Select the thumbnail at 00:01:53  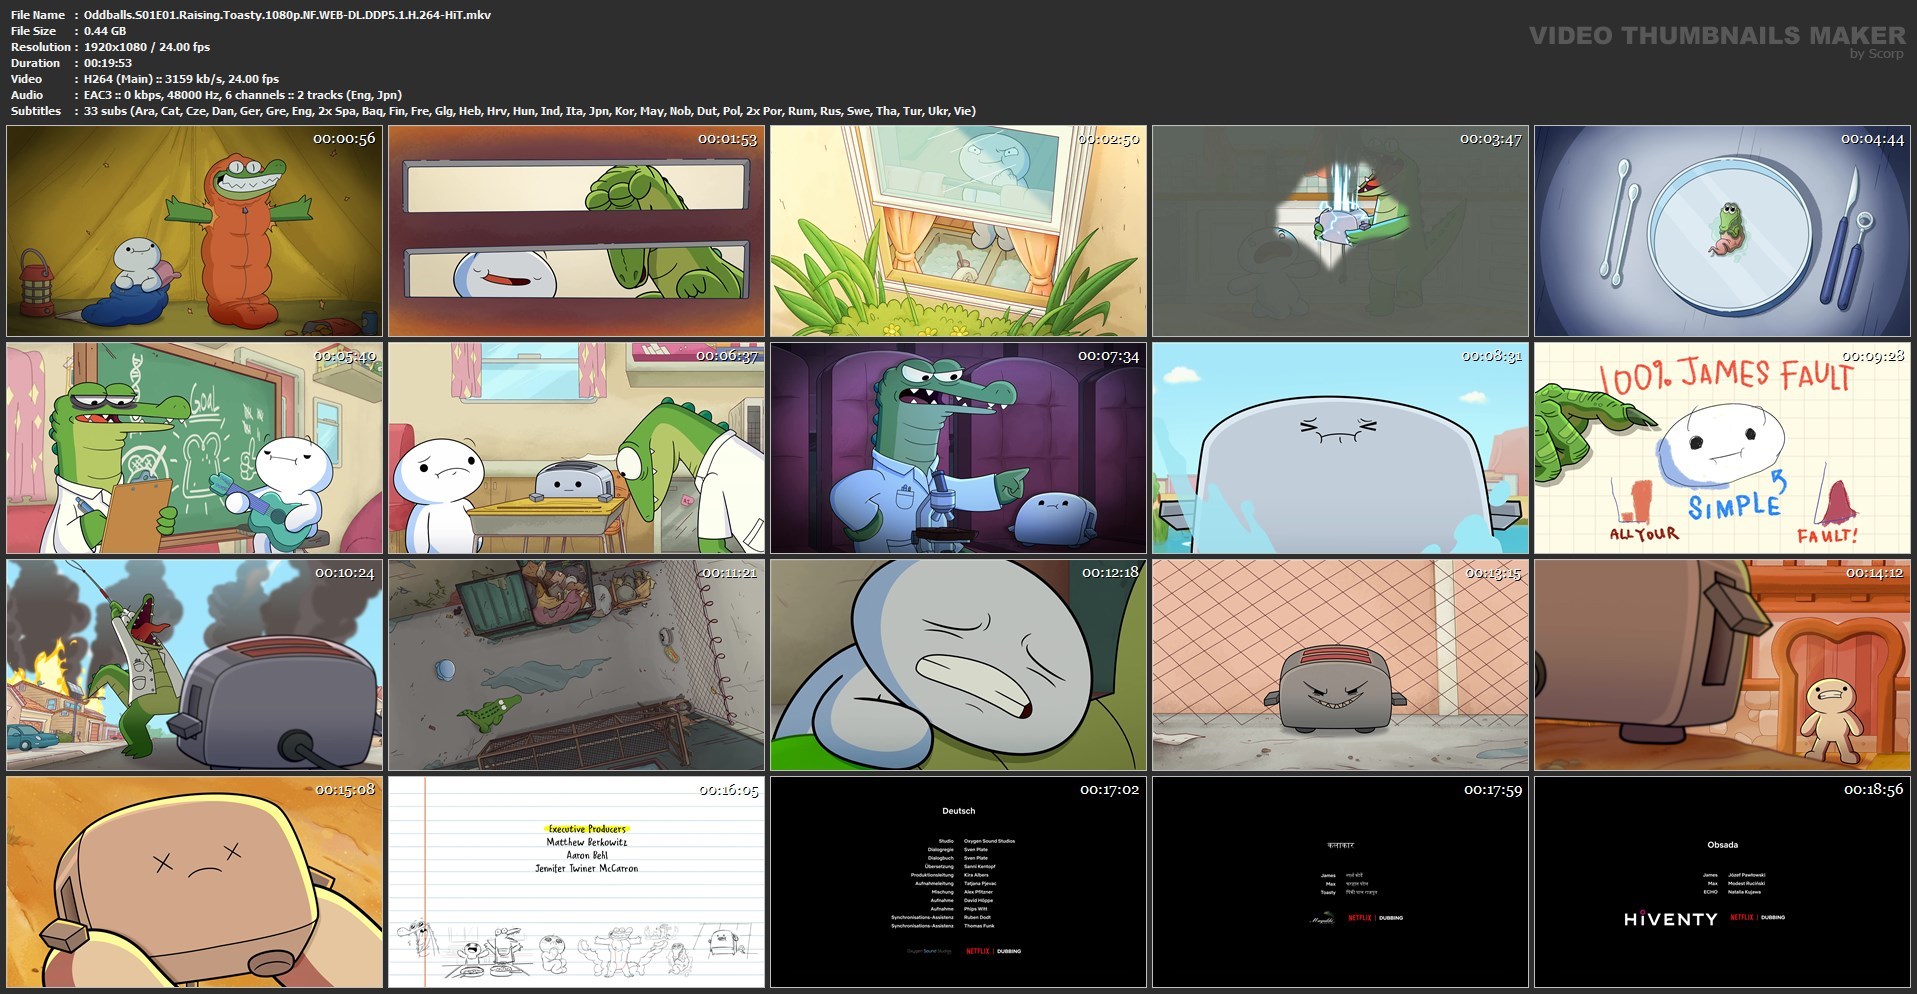(577, 231)
